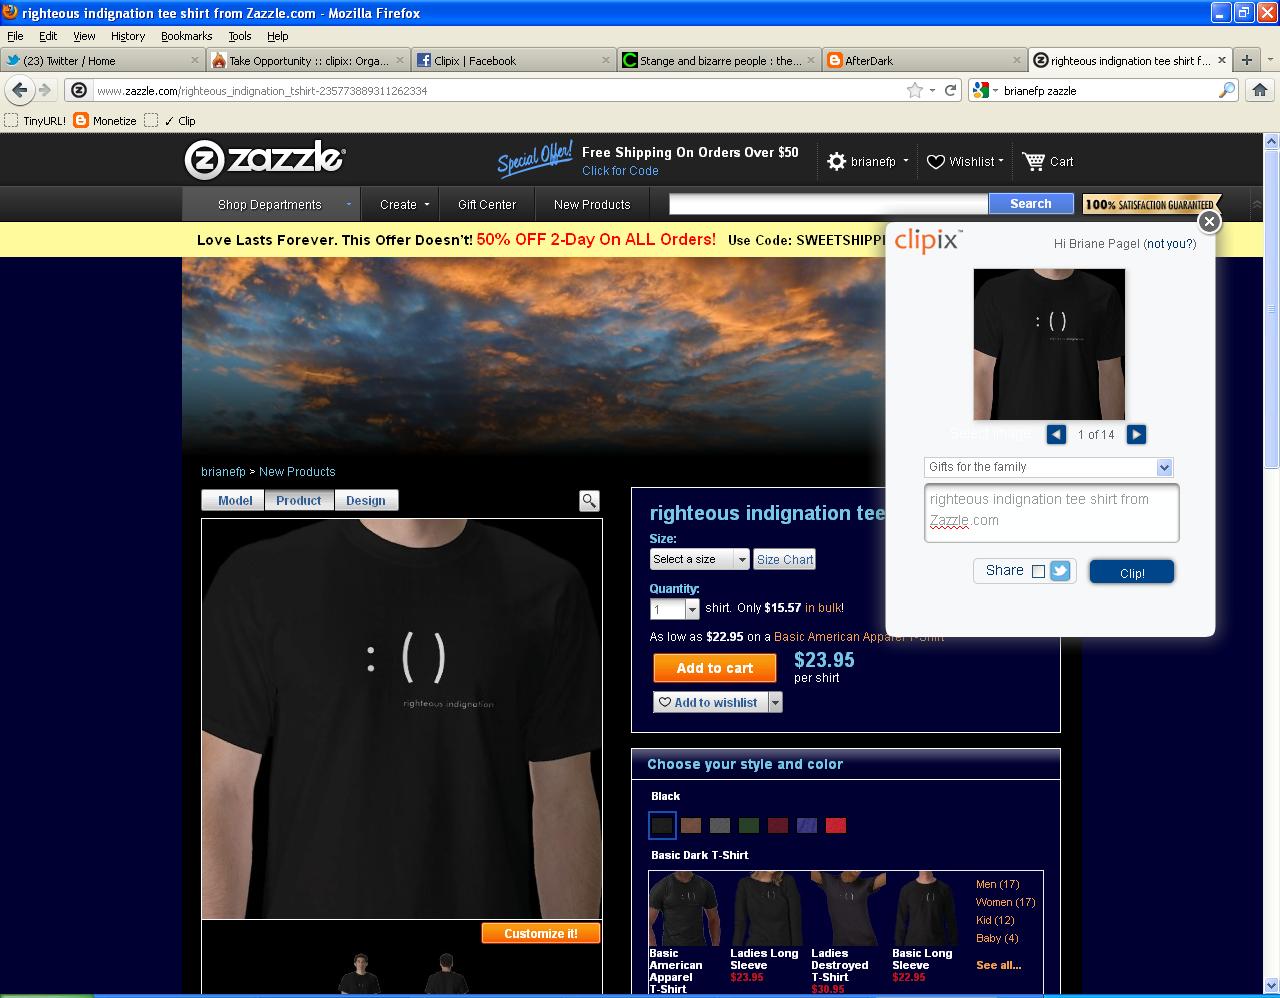This screenshot has width=1280, height=998.
Task: Click the Clipix description text box
Action: [1051, 513]
